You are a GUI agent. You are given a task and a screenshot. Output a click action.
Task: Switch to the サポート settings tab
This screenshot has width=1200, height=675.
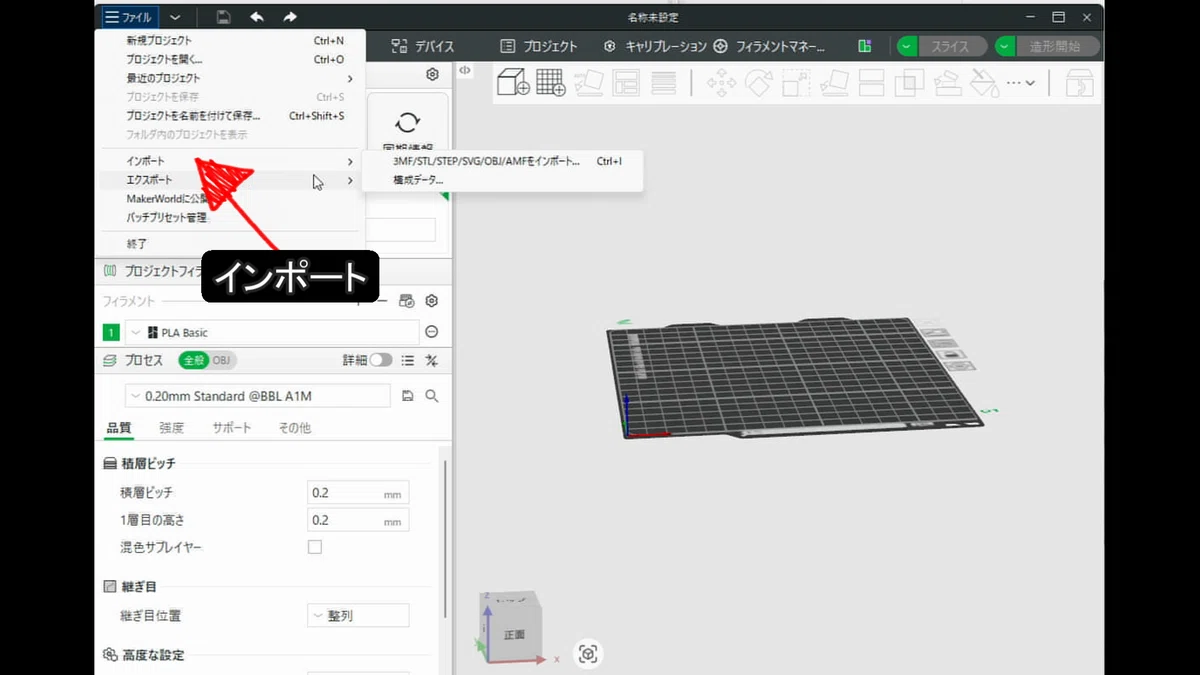click(231, 428)
